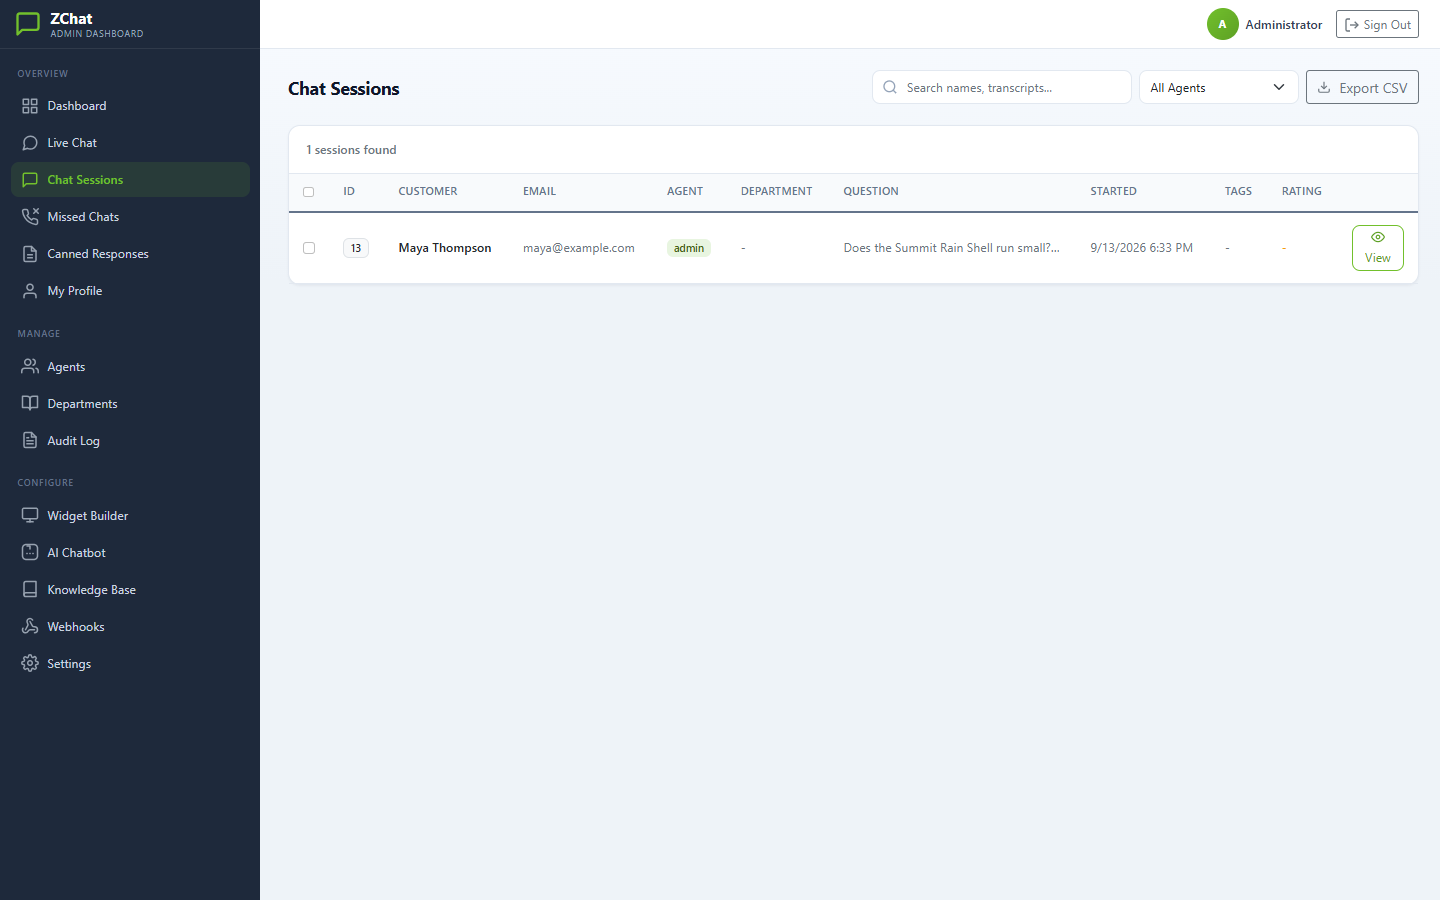Screen dimensions: 1440x900
Task: Focus the search names, transcripts field
Action: point(1001,87)
